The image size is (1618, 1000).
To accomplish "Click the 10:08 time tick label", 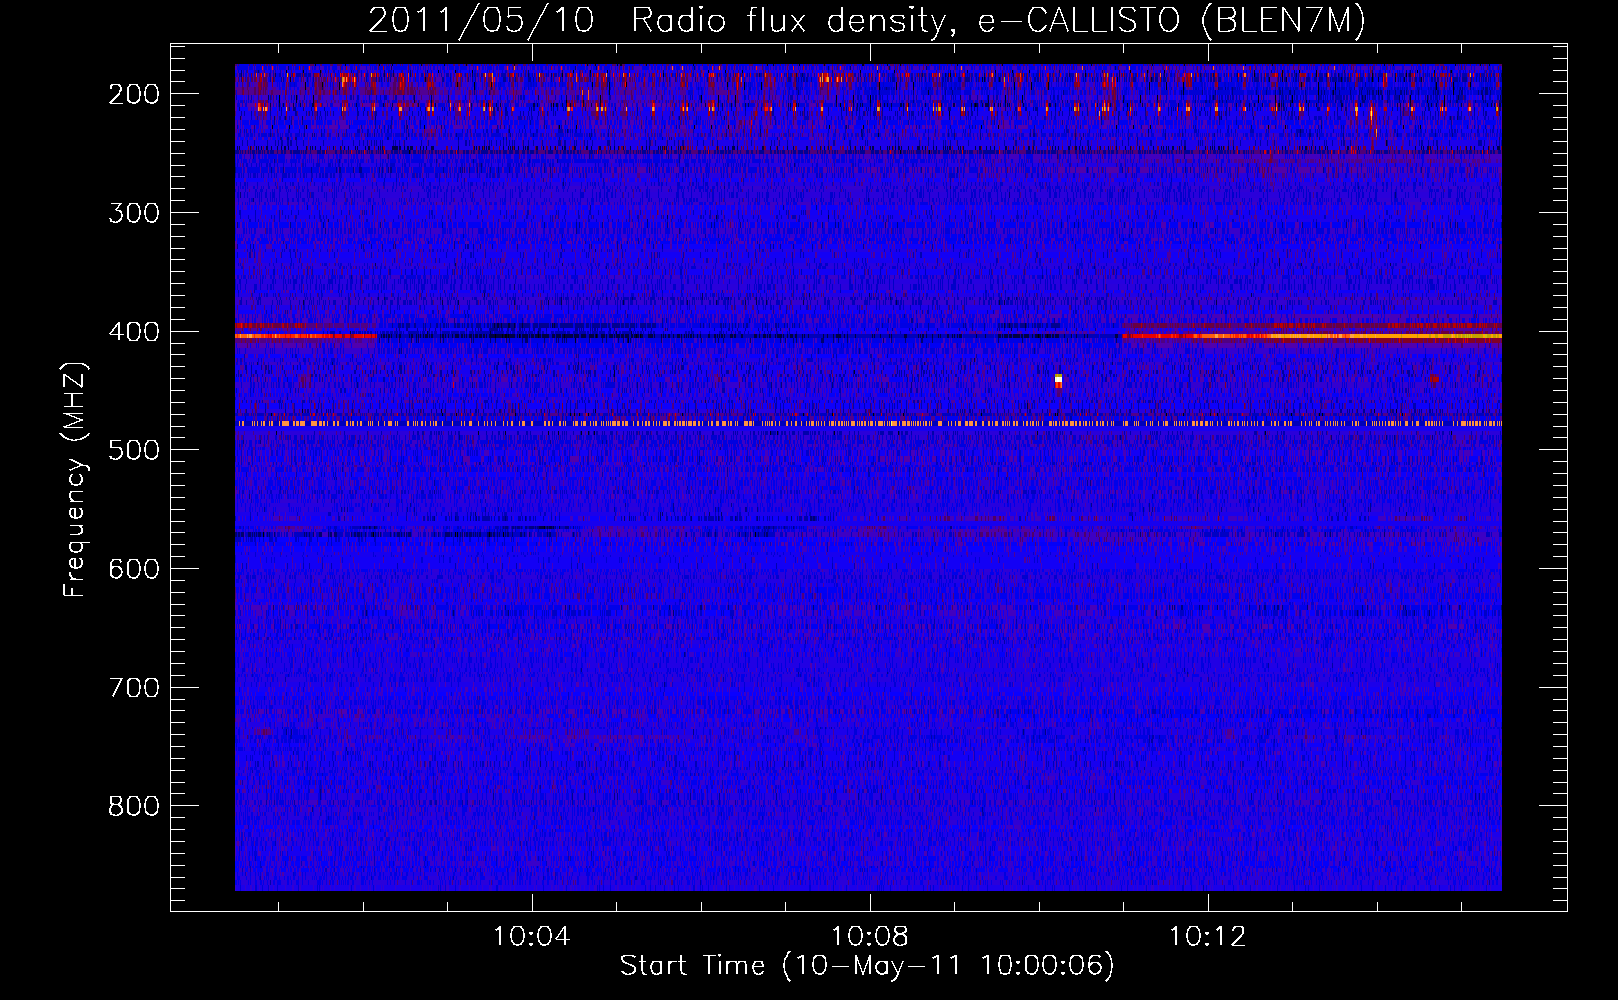I will tap(870, 937).
